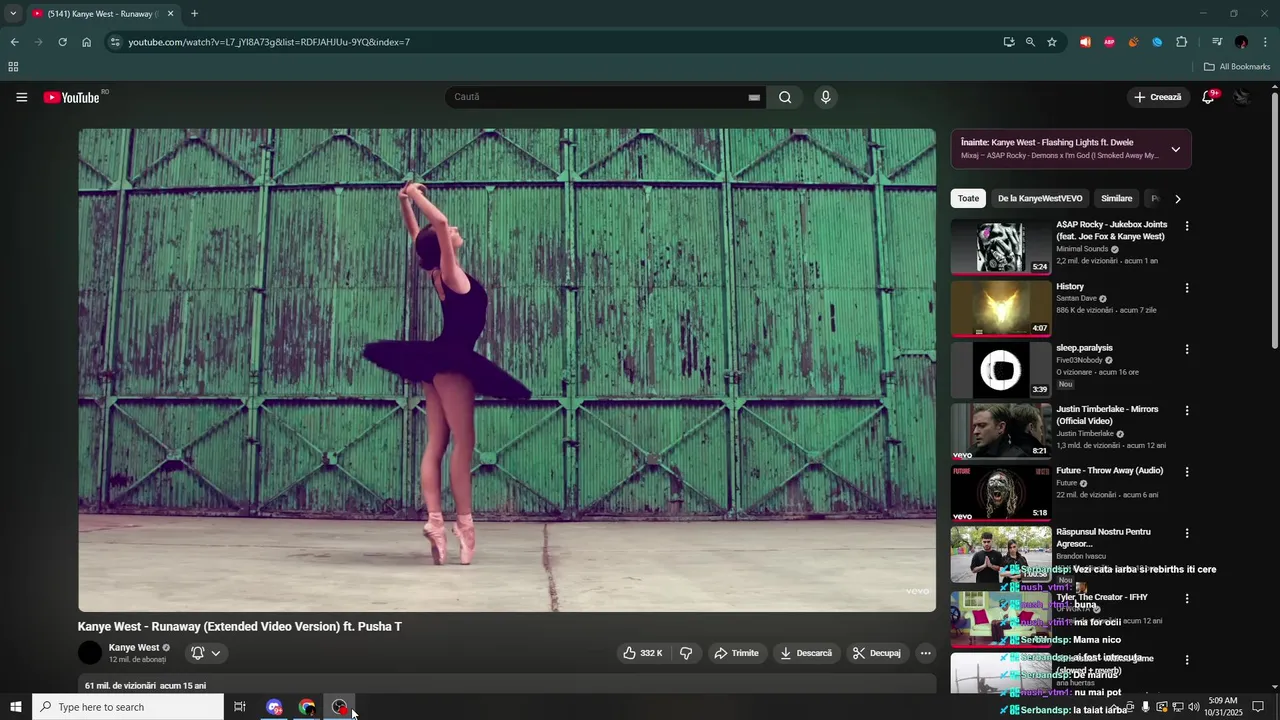Open Windows Start menu
The image size is (1280, 720).
16,707
